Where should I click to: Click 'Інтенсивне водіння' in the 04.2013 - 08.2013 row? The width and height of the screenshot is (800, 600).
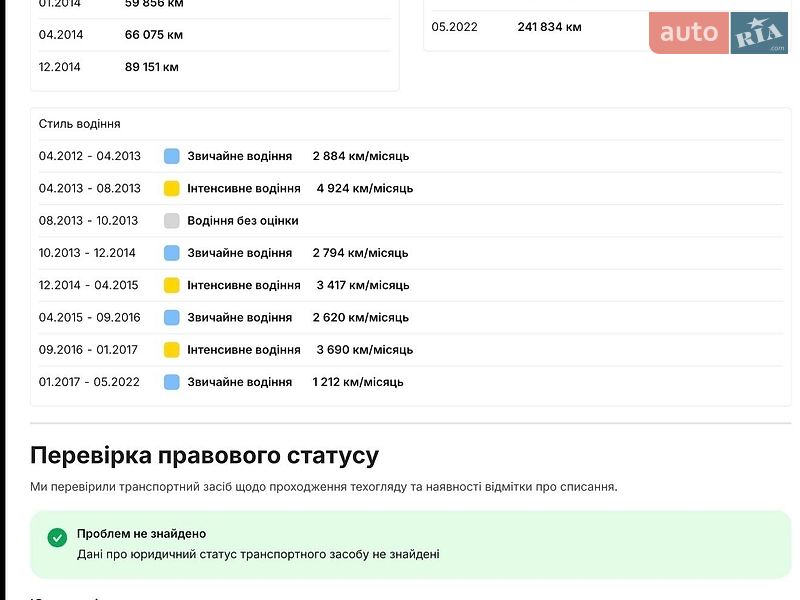244,188
